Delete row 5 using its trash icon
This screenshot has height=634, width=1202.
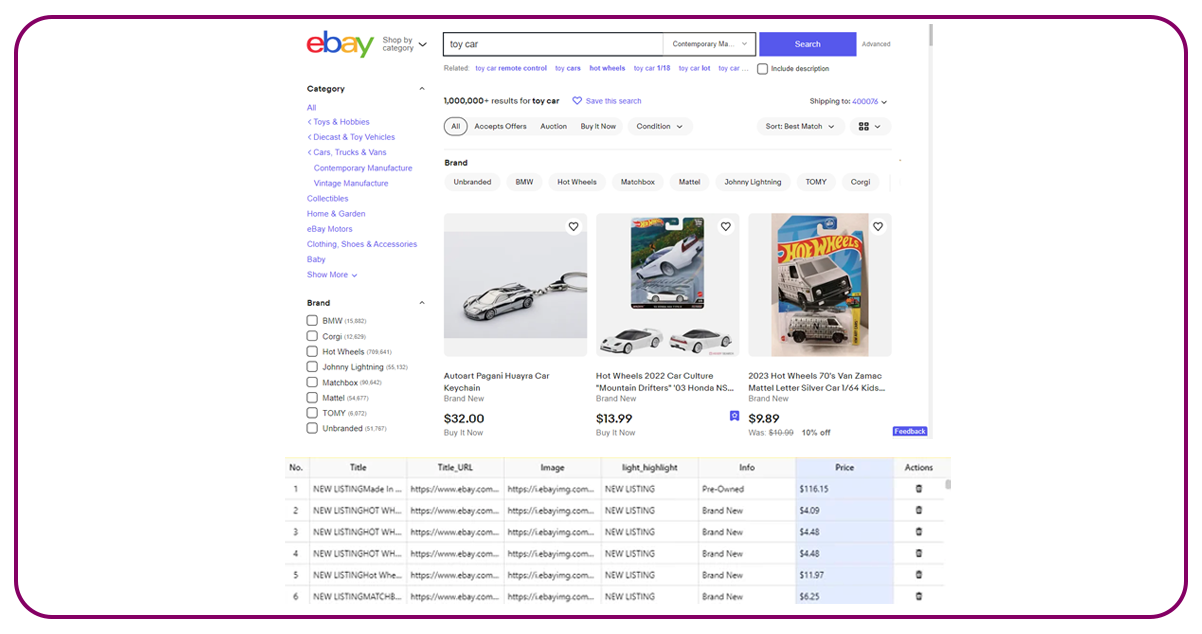[919, 575]
